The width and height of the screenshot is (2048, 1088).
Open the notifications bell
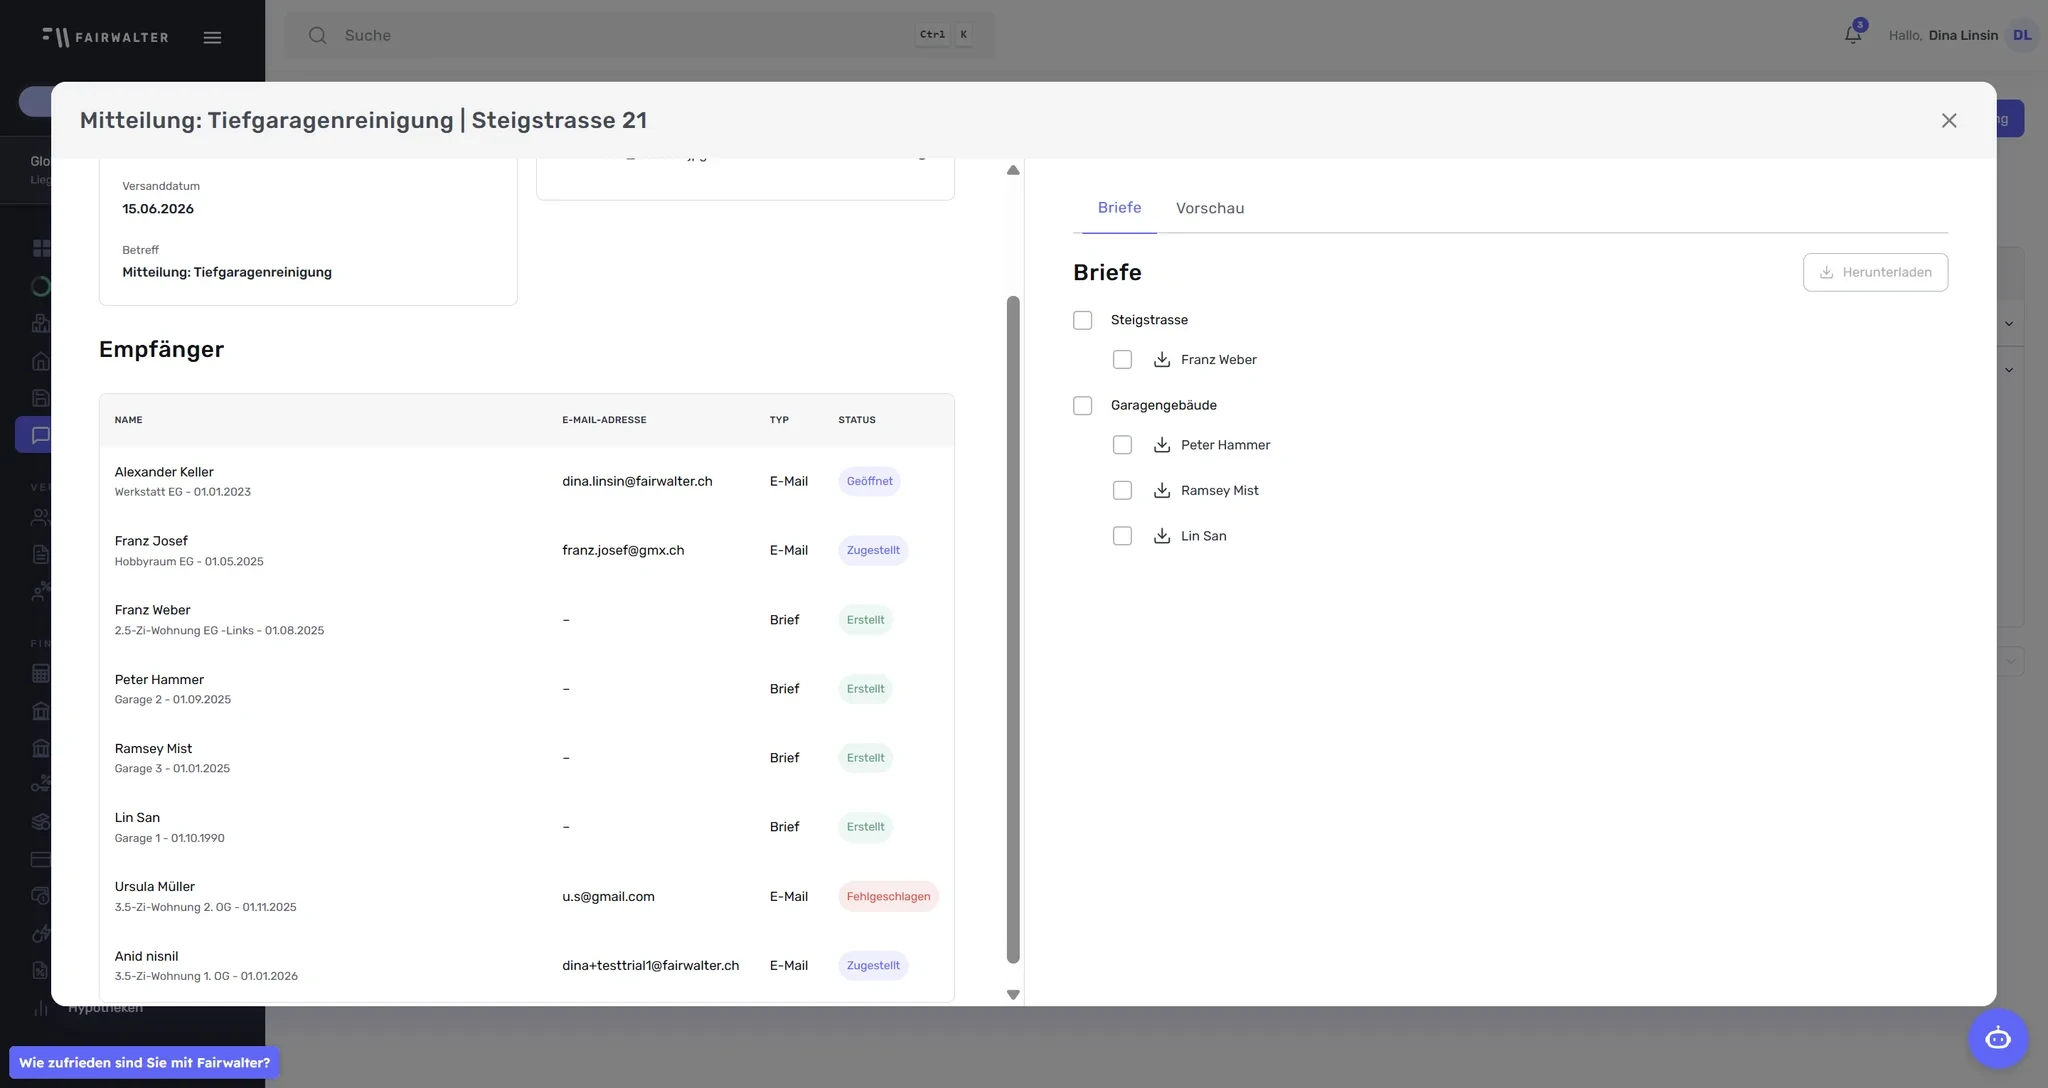(1853, 34)
